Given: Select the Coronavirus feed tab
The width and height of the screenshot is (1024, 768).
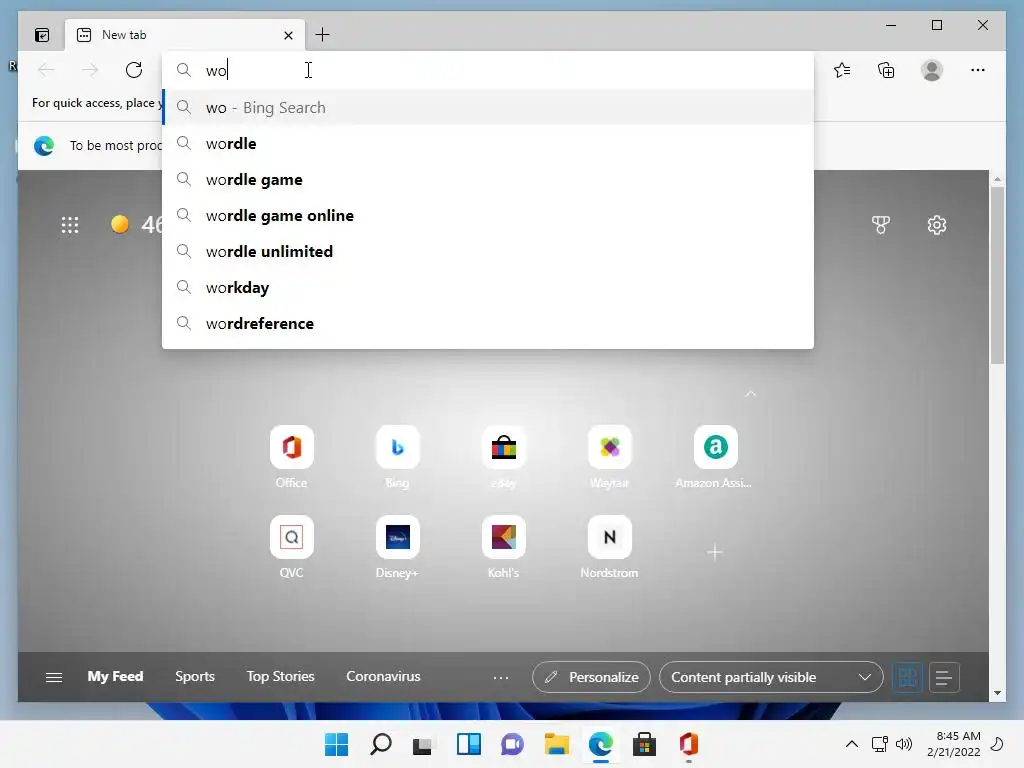Looking at the screenshot, I should pos(383,677).
